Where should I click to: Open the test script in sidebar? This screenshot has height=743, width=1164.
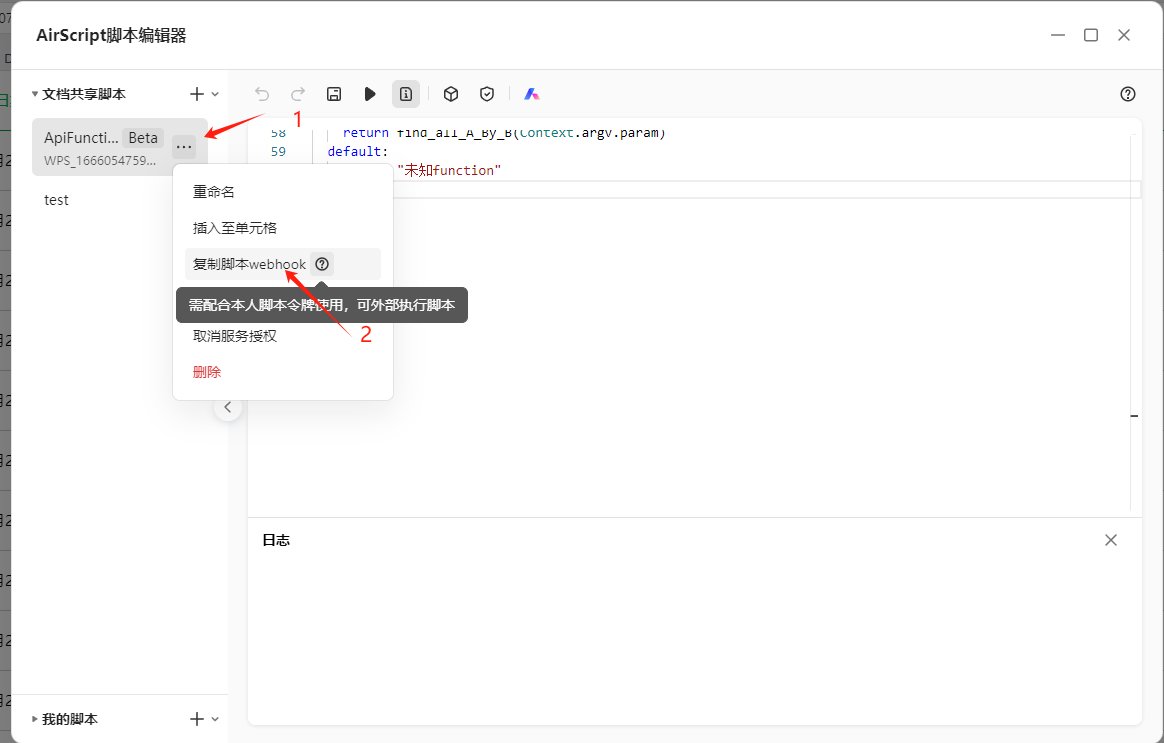click(x=57, y=200)
